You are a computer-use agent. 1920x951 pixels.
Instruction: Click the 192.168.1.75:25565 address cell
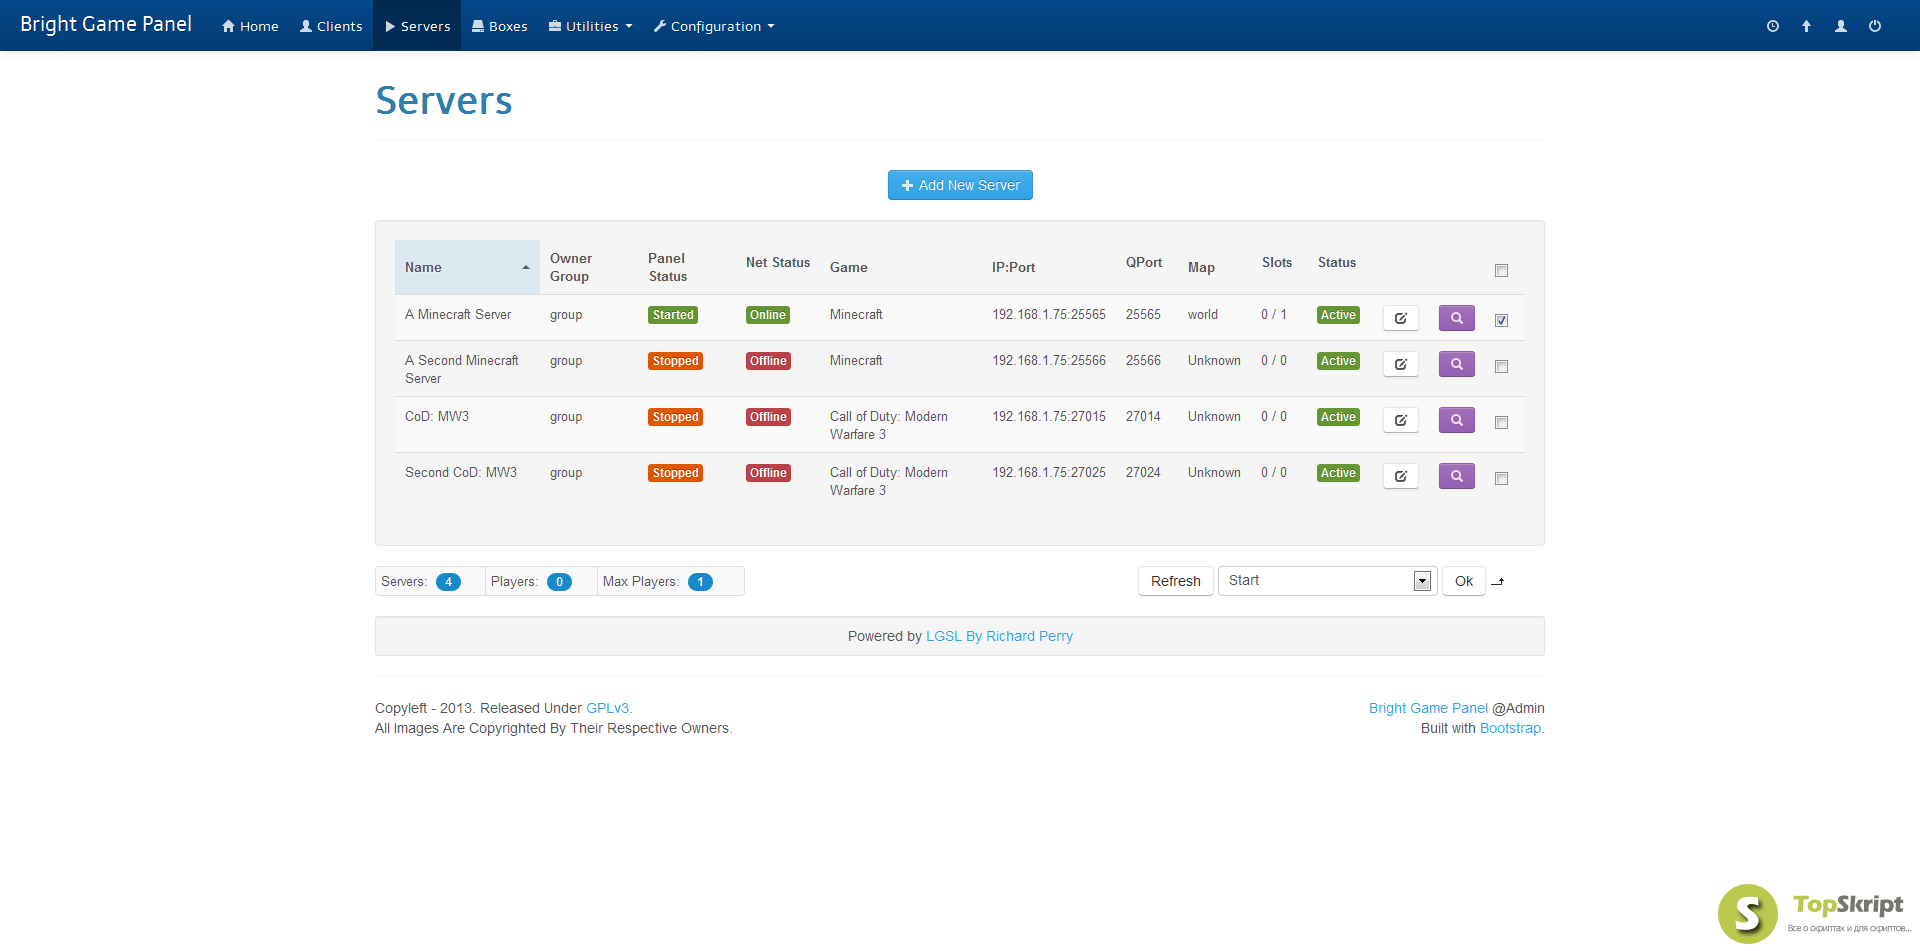click(x=1049, y=314)
